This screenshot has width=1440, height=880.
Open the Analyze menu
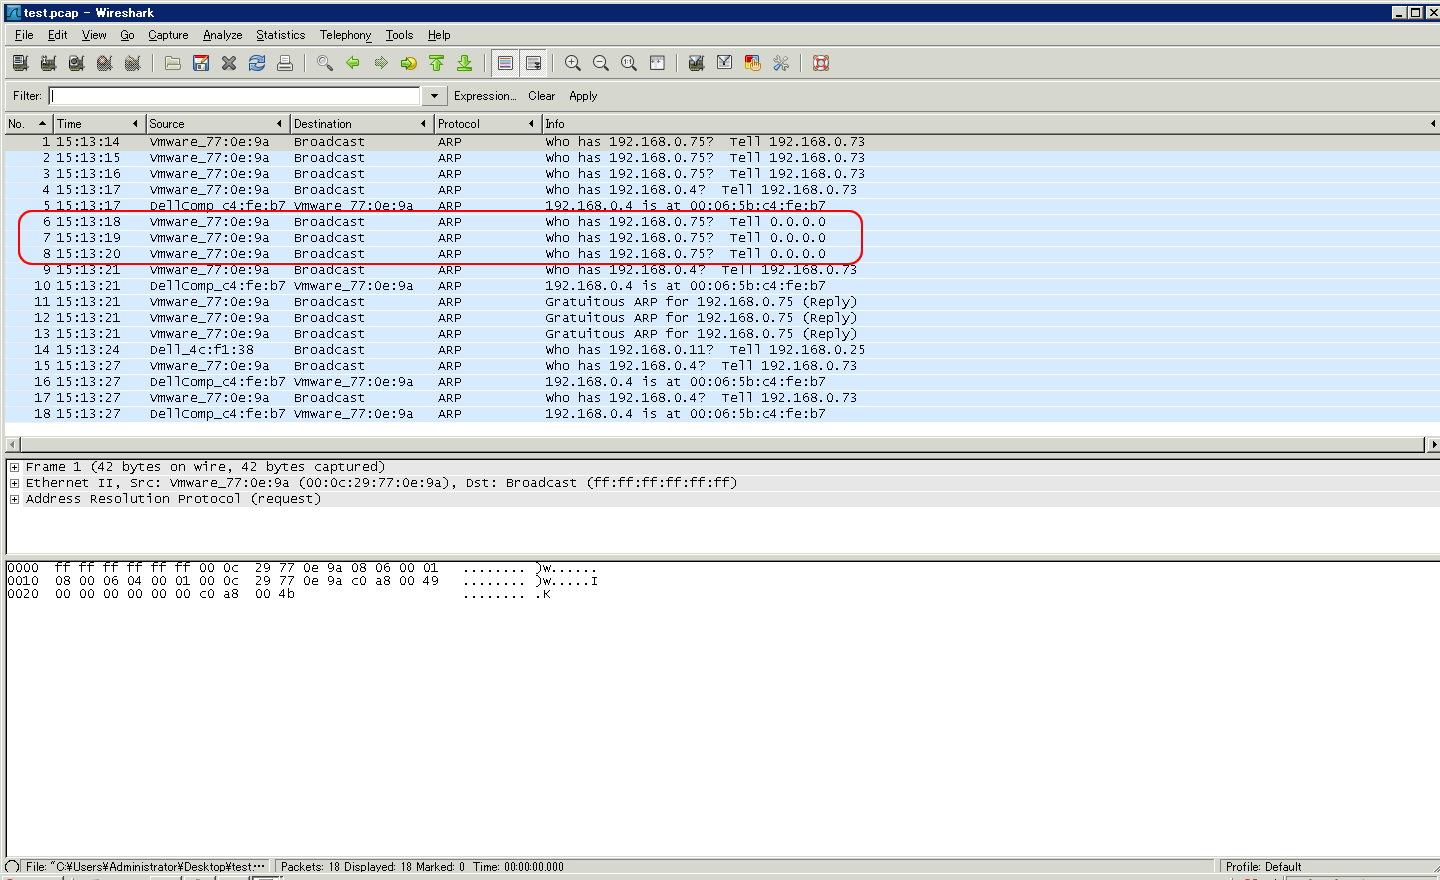223,35
